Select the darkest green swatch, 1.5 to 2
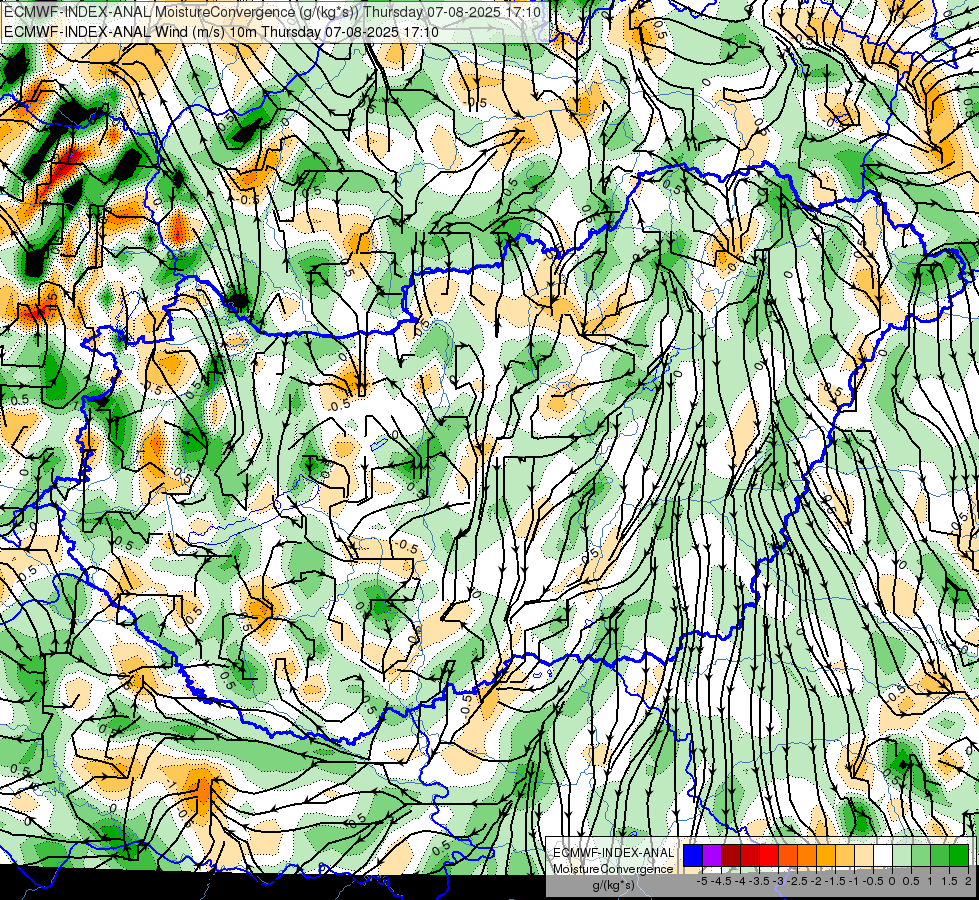 click(x=959, y=856)
